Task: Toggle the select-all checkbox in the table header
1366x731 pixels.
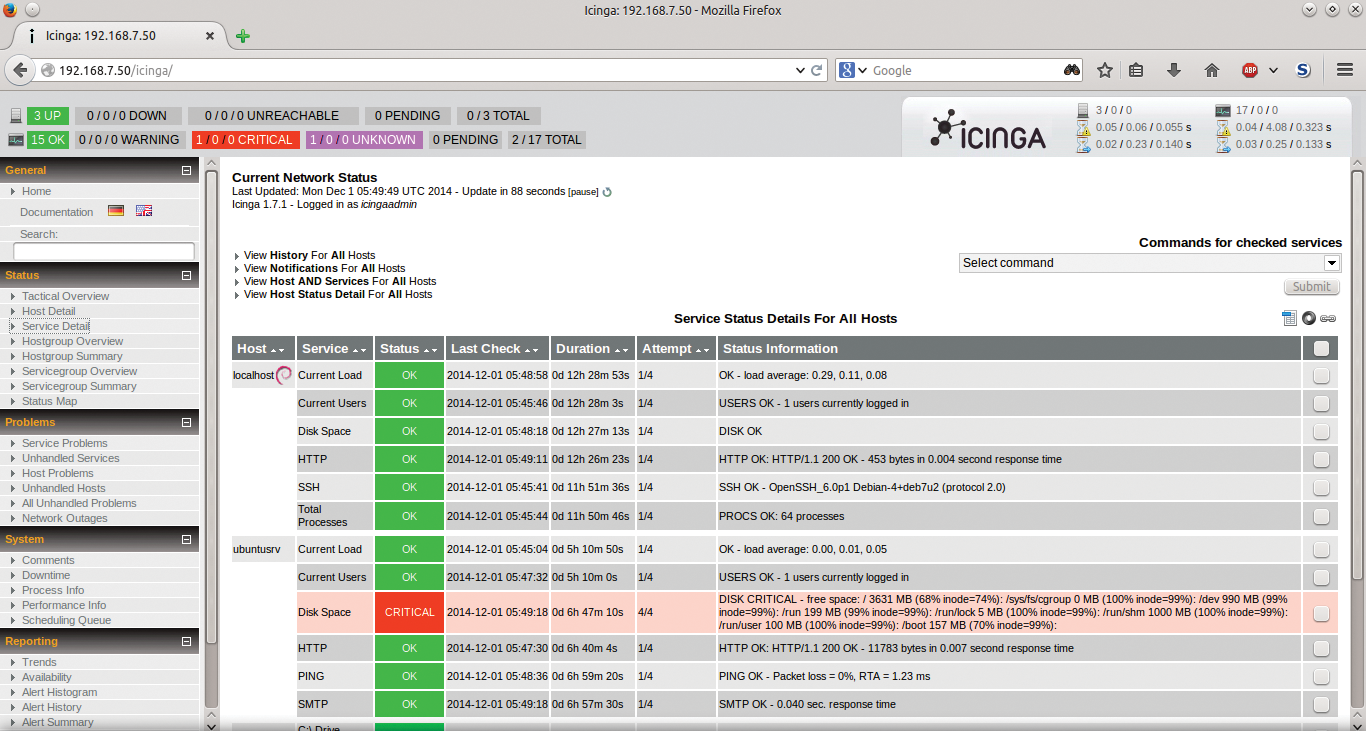Action: click(1320, 348)
